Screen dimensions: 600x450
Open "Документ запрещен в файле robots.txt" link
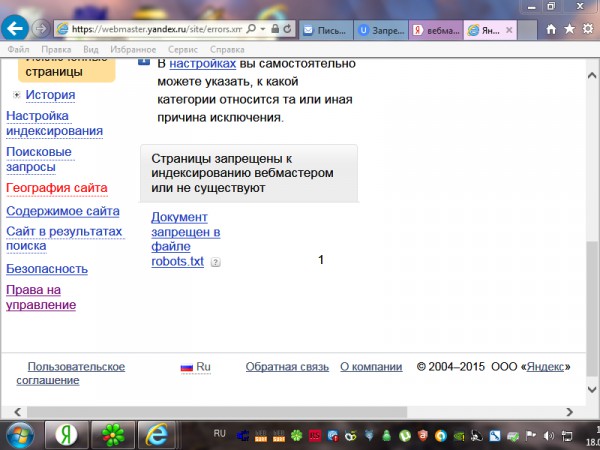pos(185,239)
